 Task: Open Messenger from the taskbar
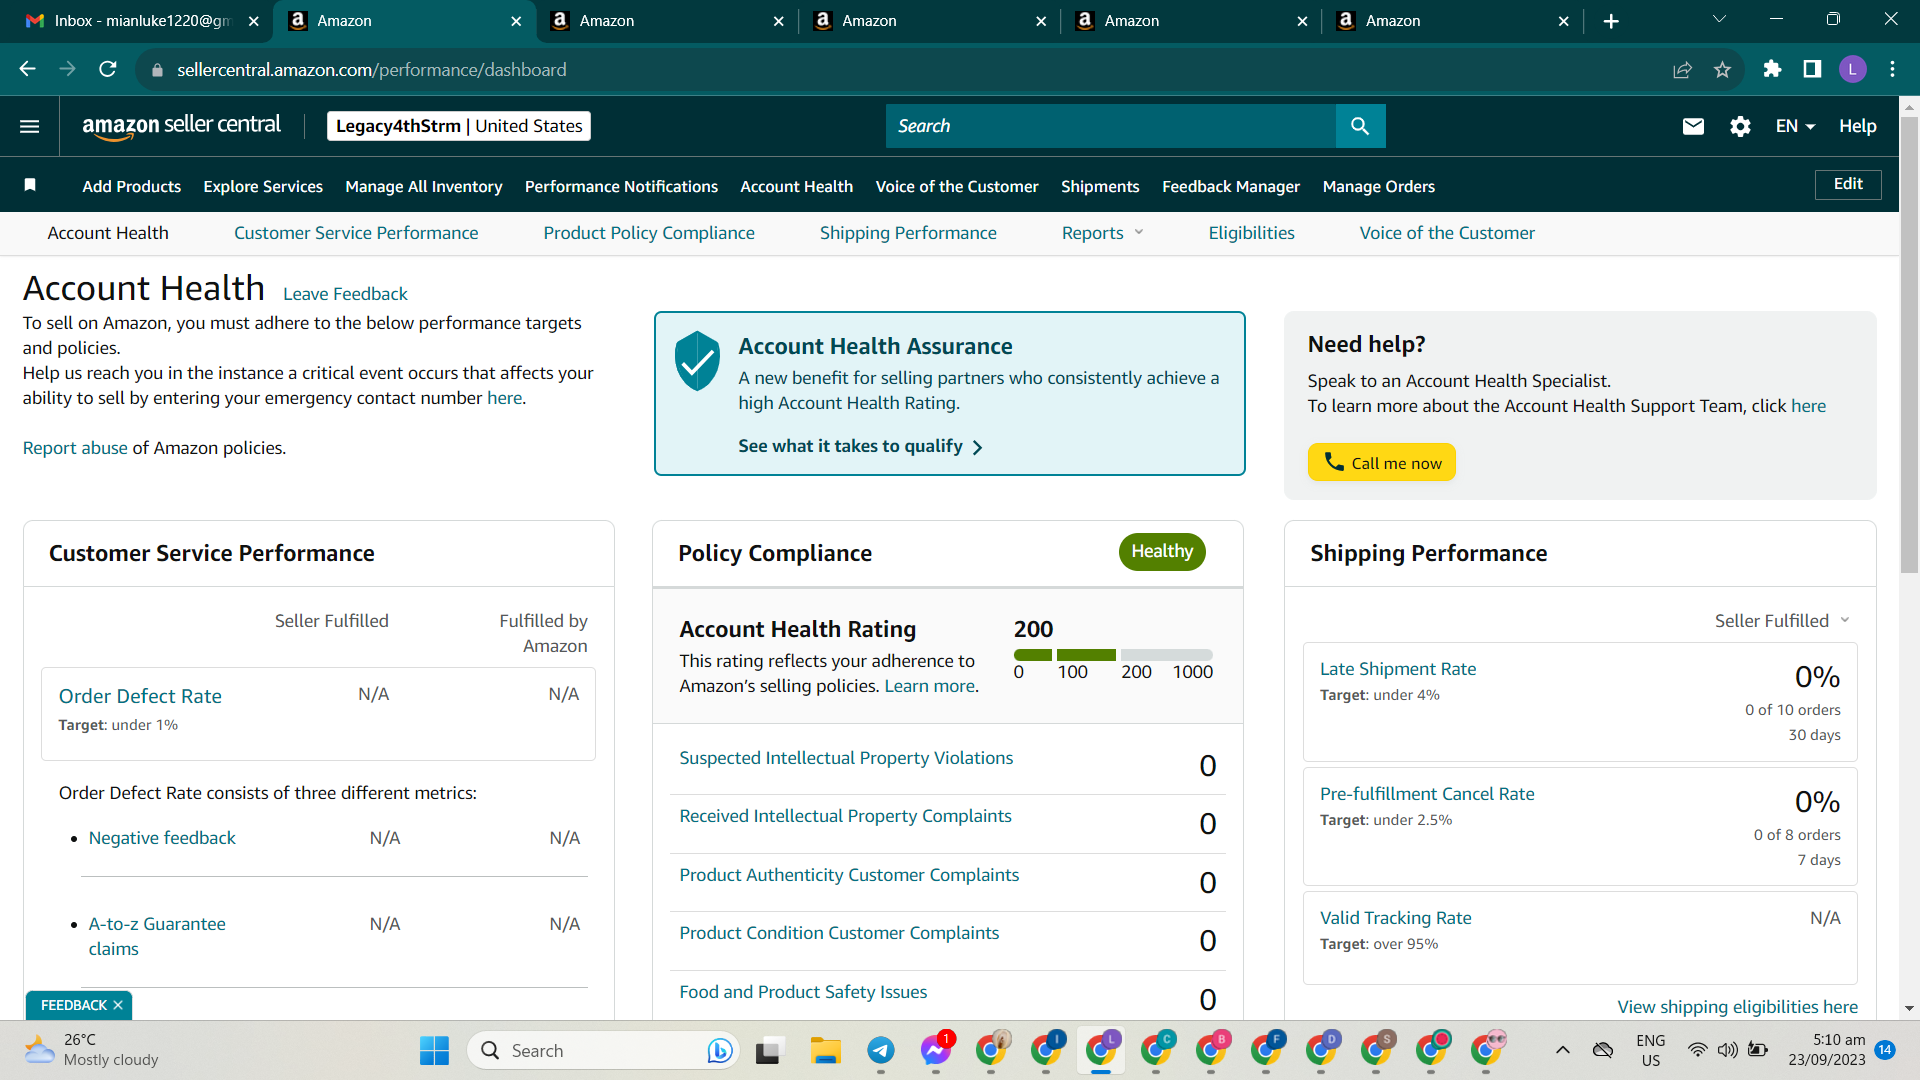[x=936, y=1051]
